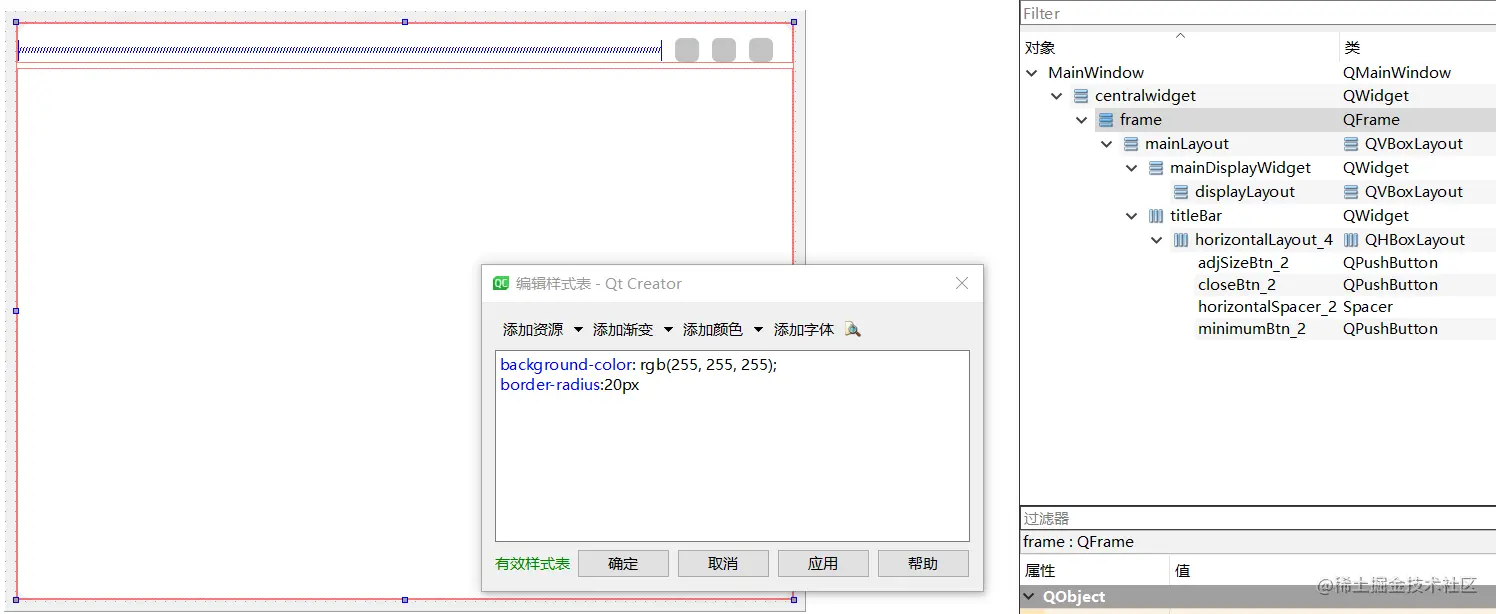
Task: Click the 应用 (Apply) button
Action: 822,562
